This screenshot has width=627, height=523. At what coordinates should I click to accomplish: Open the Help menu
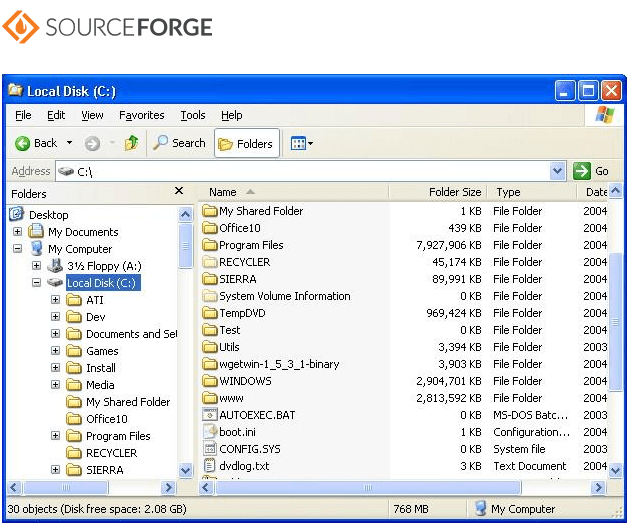232,115
